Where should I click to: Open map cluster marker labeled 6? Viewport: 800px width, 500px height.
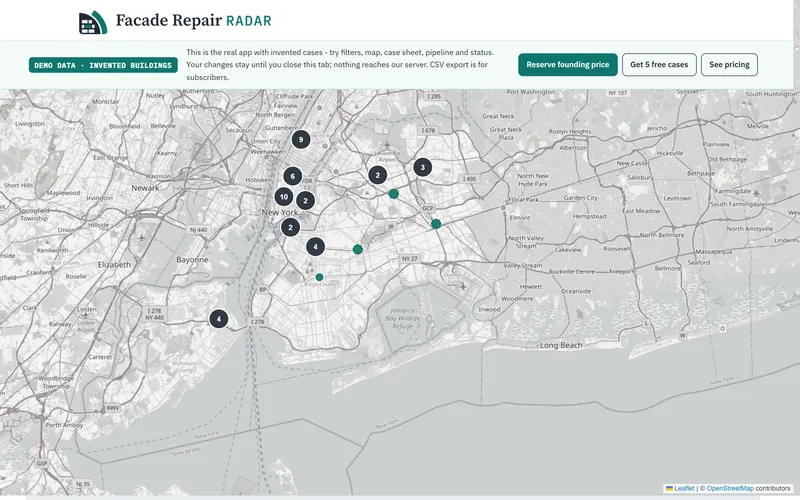pyautogui.click(x=293, y=176)
